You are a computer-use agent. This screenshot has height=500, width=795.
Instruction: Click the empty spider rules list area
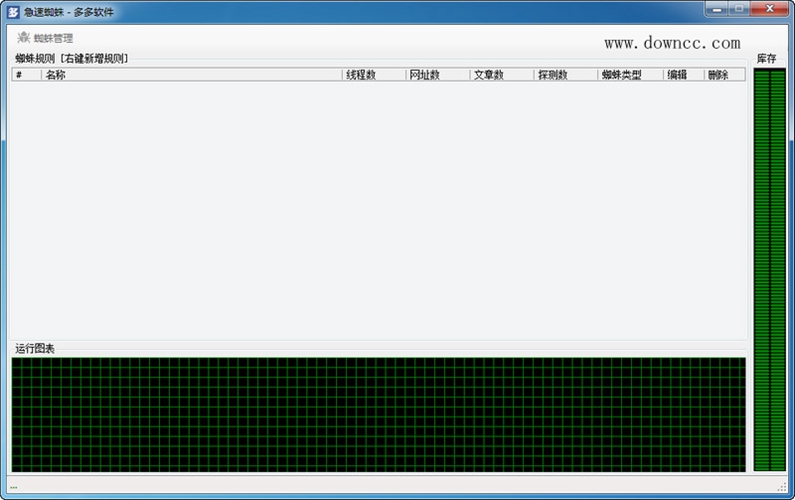378,210
